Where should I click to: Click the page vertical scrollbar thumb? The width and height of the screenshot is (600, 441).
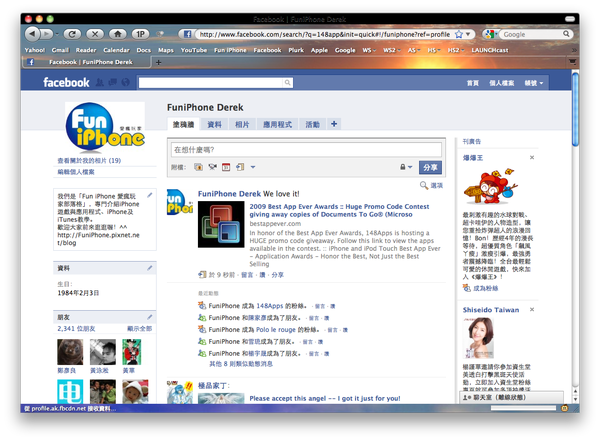click(x=575, y=109)
